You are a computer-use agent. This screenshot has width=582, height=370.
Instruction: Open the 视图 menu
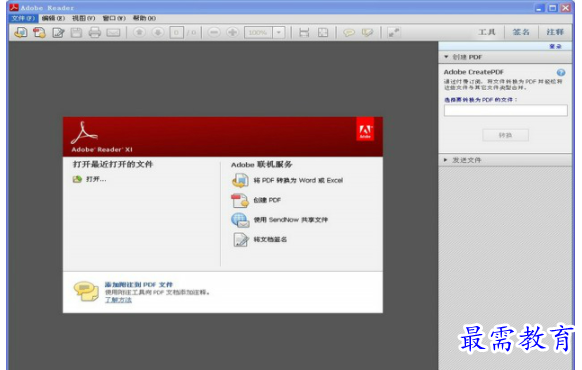pos(84,18)
